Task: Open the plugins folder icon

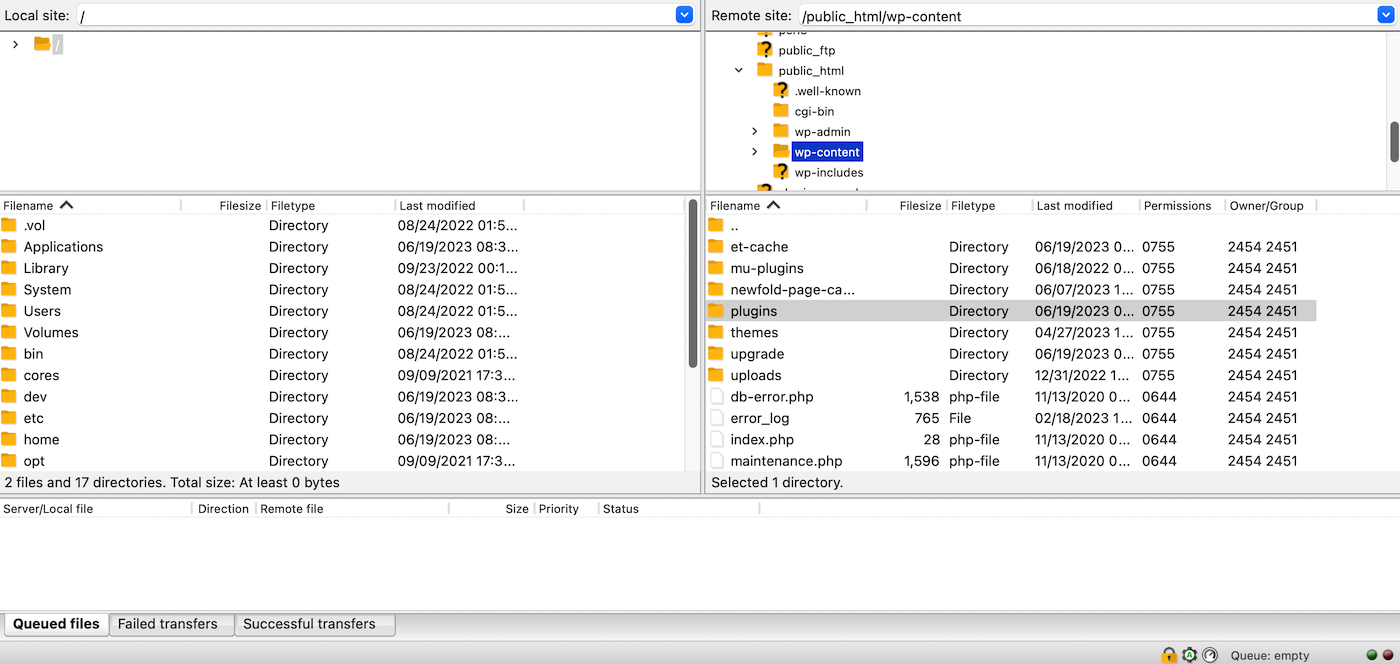Action: [x=716, y=311]
